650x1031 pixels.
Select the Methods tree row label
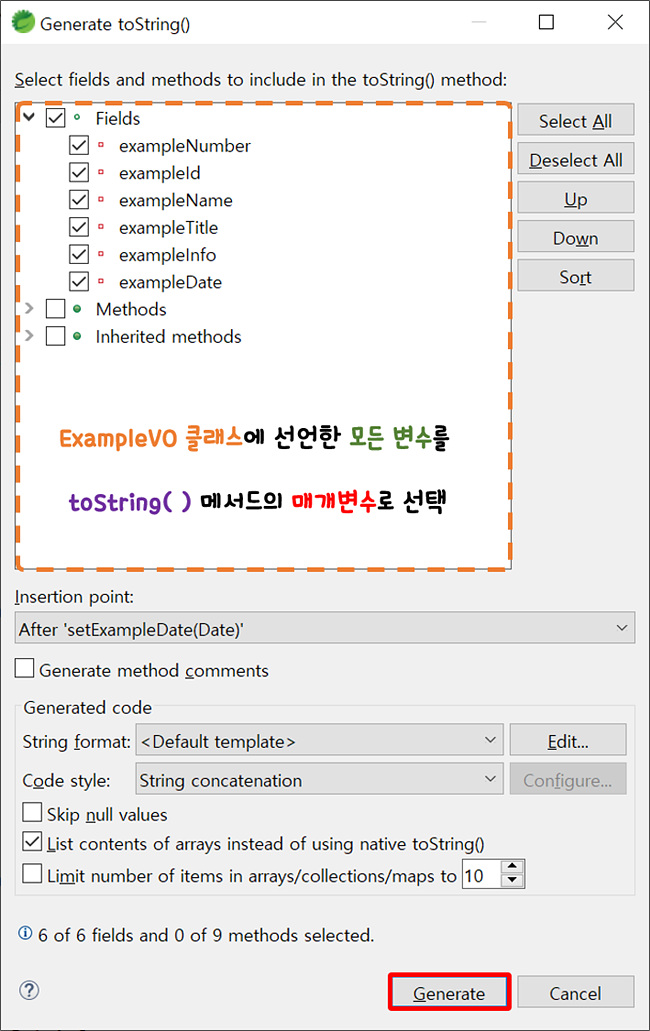131,309
